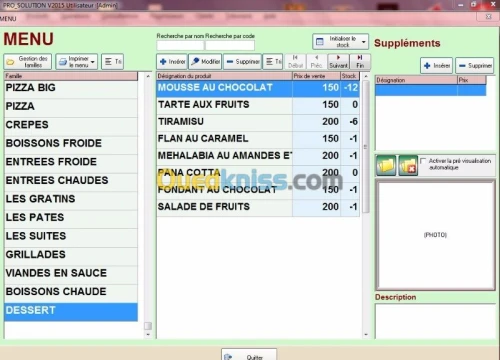Click Désignation du produit column header
The image size is (500, 360).
224,76
